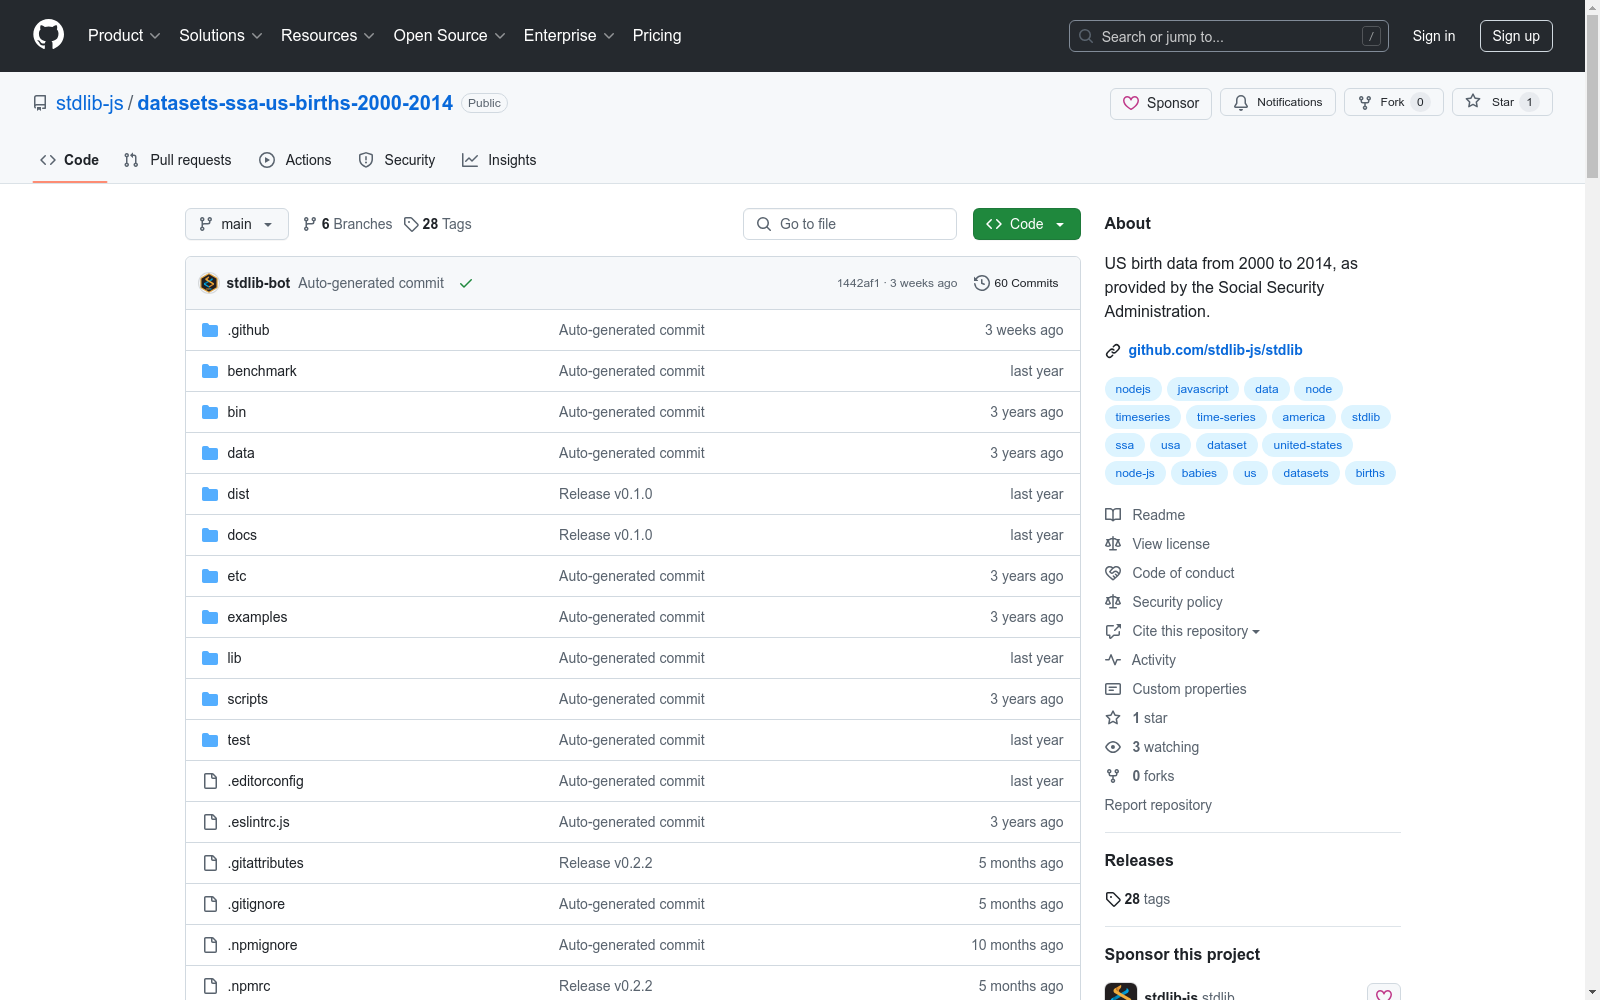The width and height of the screenshot is (1600, 1000).
Task: Click the green commit status checkmark
Action: pyautogui.click(x=466, y=283)
